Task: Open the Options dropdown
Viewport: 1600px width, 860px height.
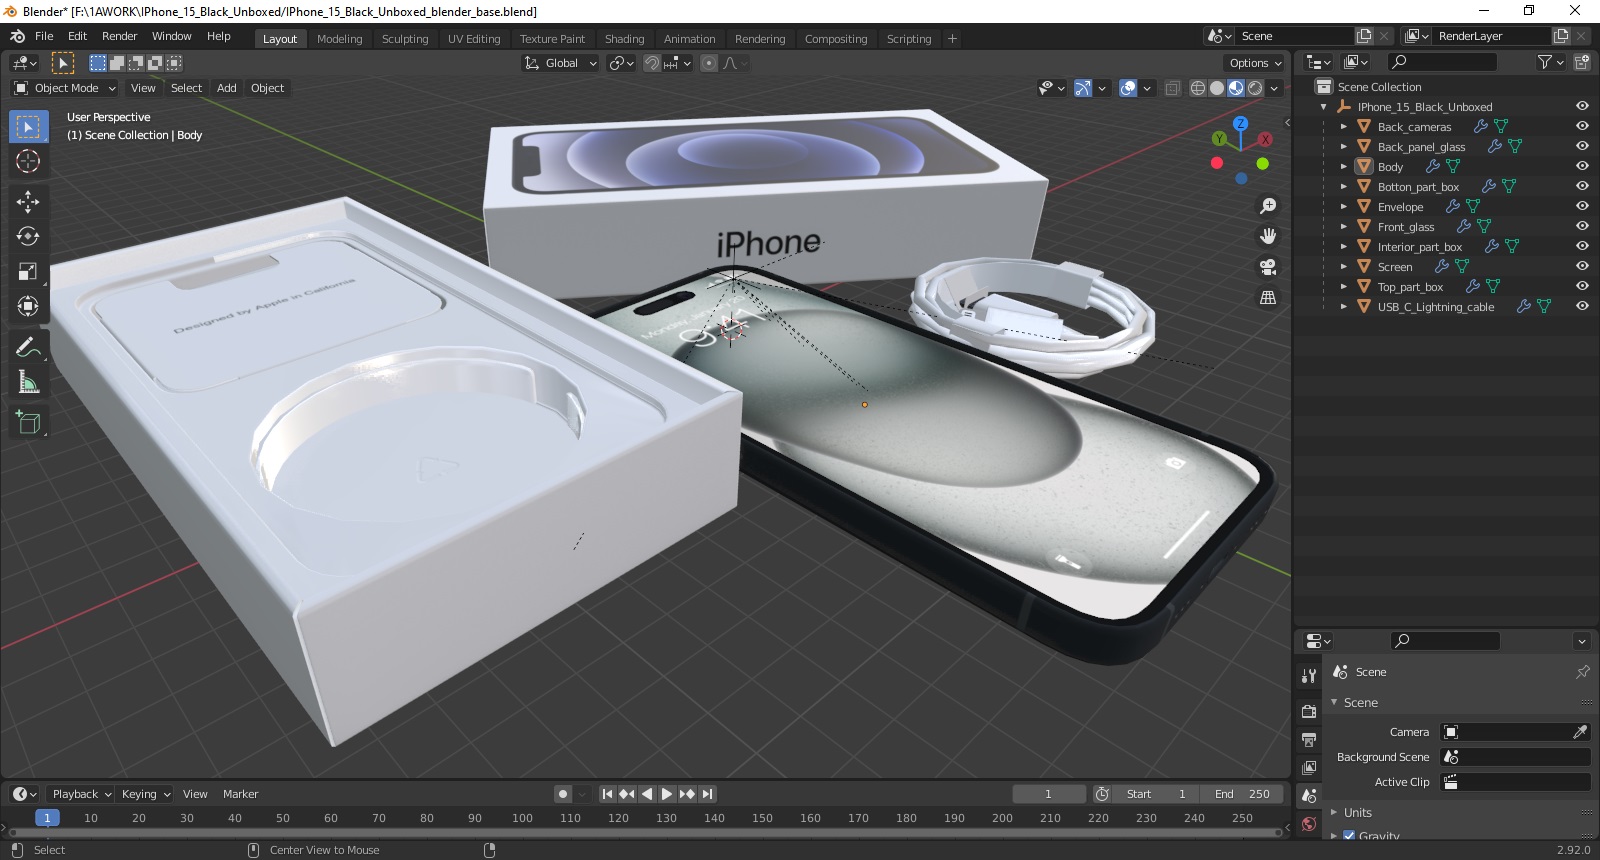Action: pyautogui.click(x=1255, y=63)
